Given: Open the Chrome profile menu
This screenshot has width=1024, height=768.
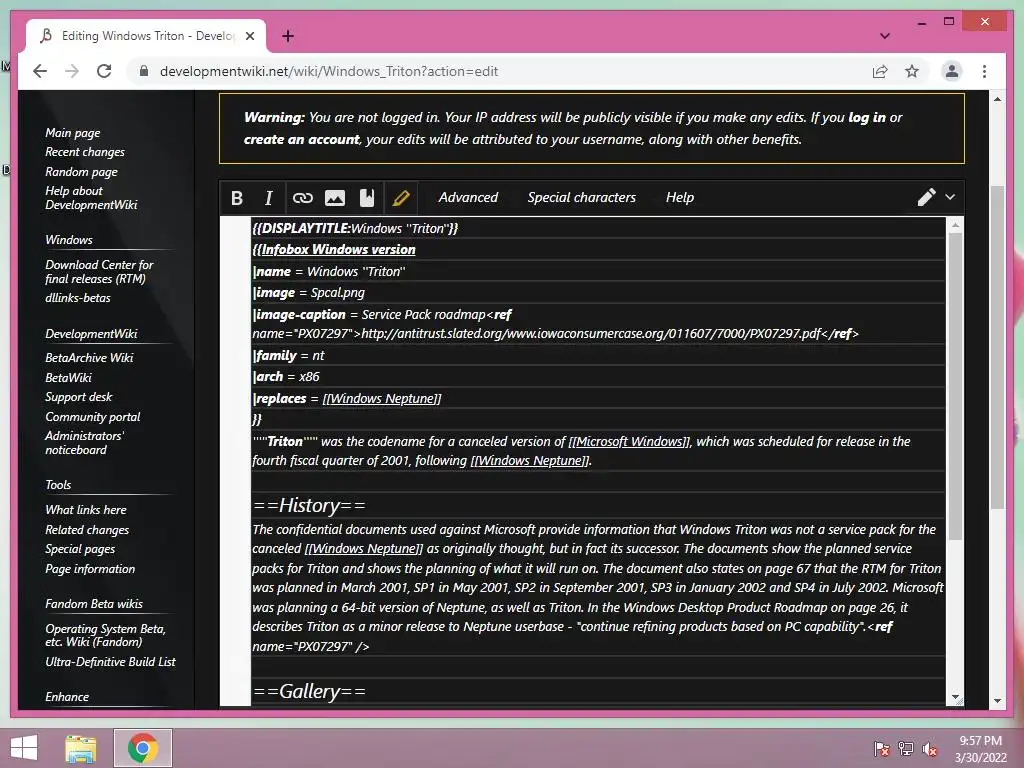Looking at the screenshot, I should (952, 71).
